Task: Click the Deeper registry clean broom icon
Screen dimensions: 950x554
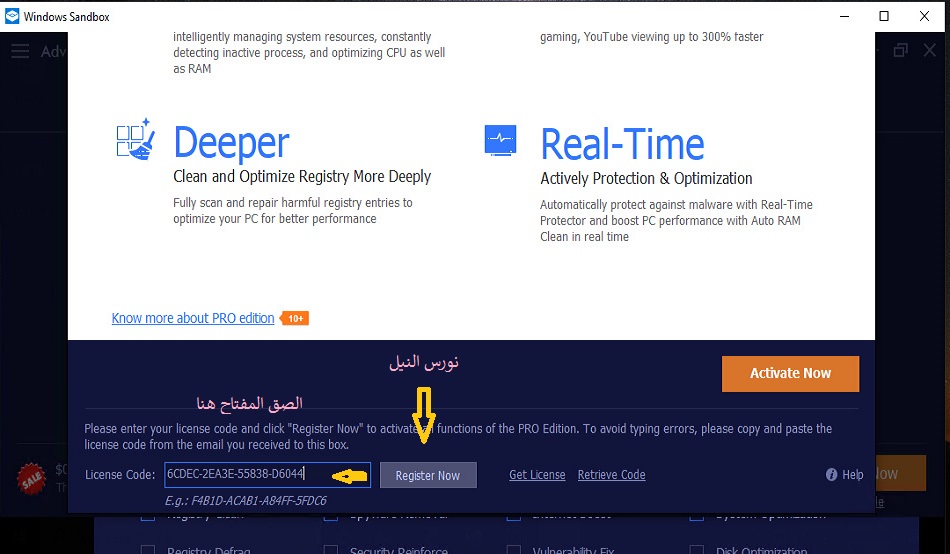Action: (x=136, y=140)
